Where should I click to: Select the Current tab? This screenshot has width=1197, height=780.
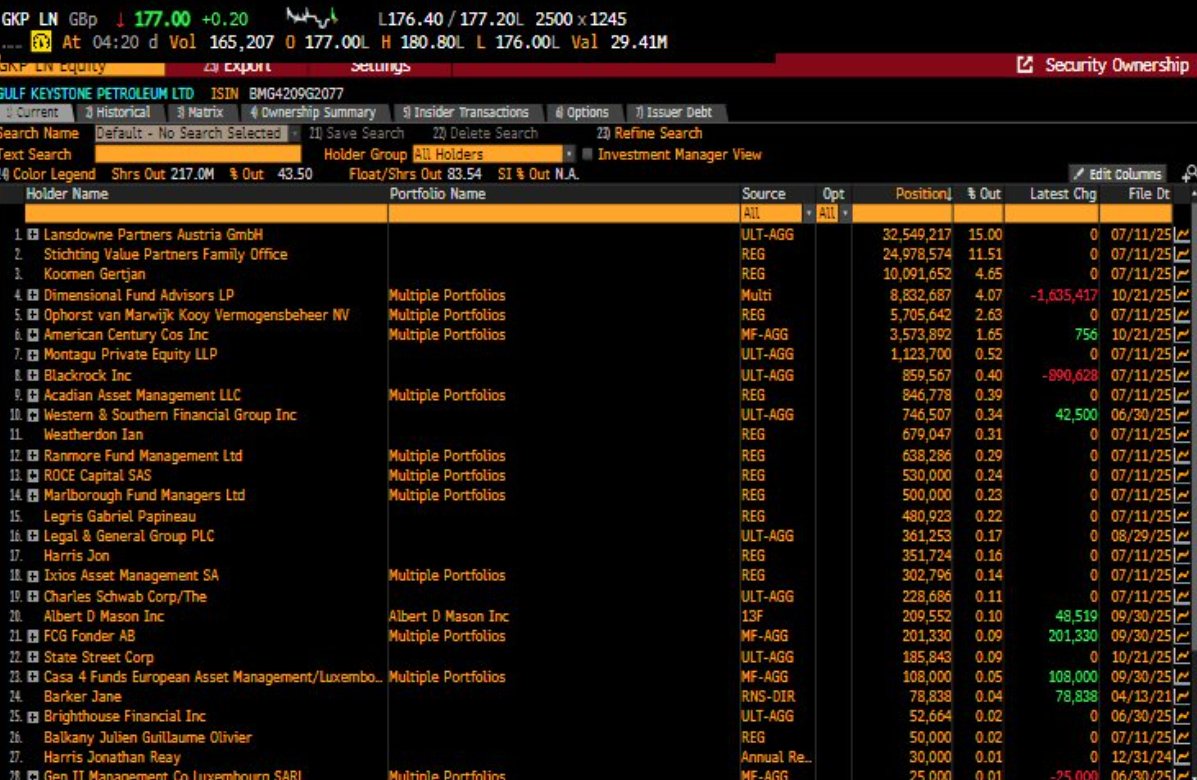(34, 112)
